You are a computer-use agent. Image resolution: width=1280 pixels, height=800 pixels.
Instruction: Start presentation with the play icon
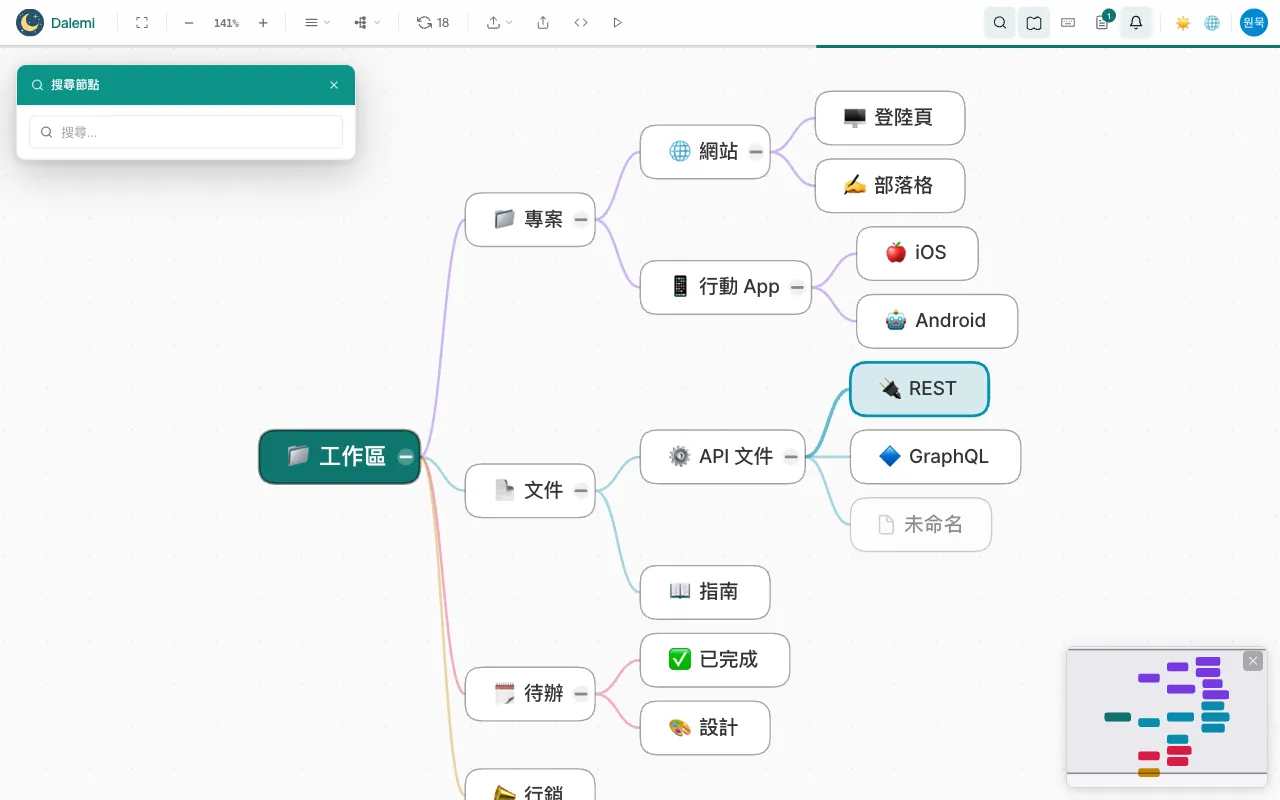click(617, 22)
